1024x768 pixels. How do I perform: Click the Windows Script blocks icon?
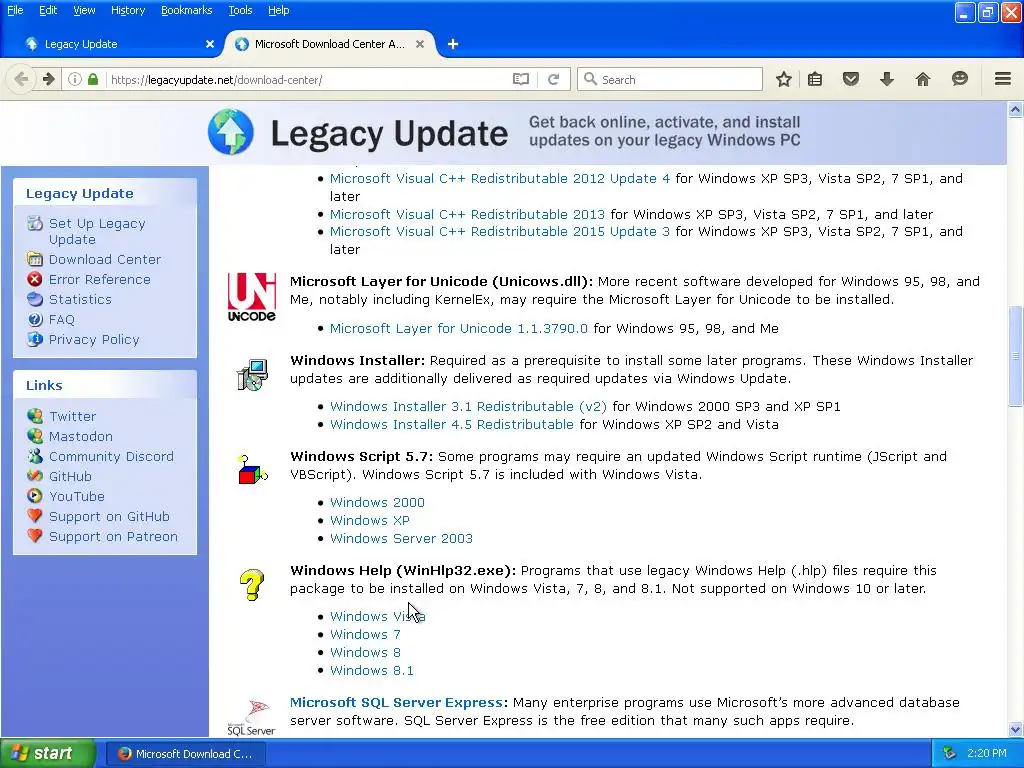(x=253, y=470)
